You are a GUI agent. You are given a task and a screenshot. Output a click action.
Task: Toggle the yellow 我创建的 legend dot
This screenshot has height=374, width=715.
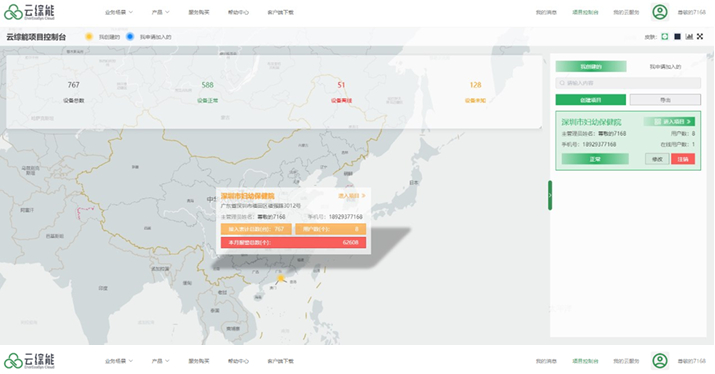coord(89,36)
